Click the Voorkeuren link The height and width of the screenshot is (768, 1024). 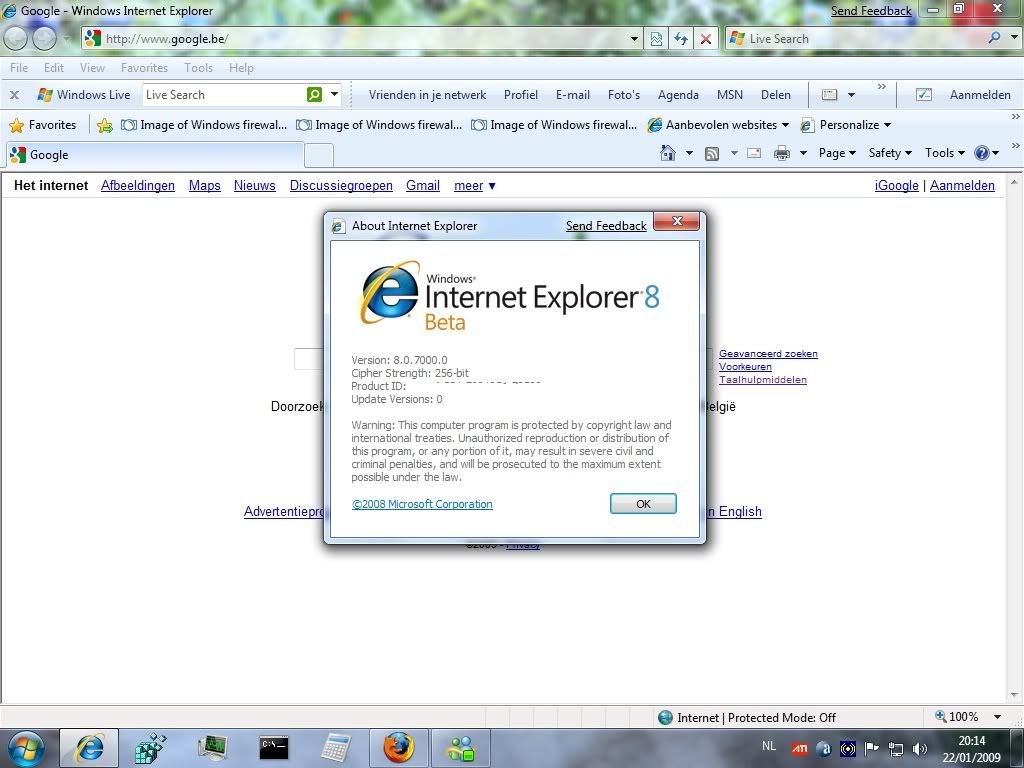coord(745,366)
